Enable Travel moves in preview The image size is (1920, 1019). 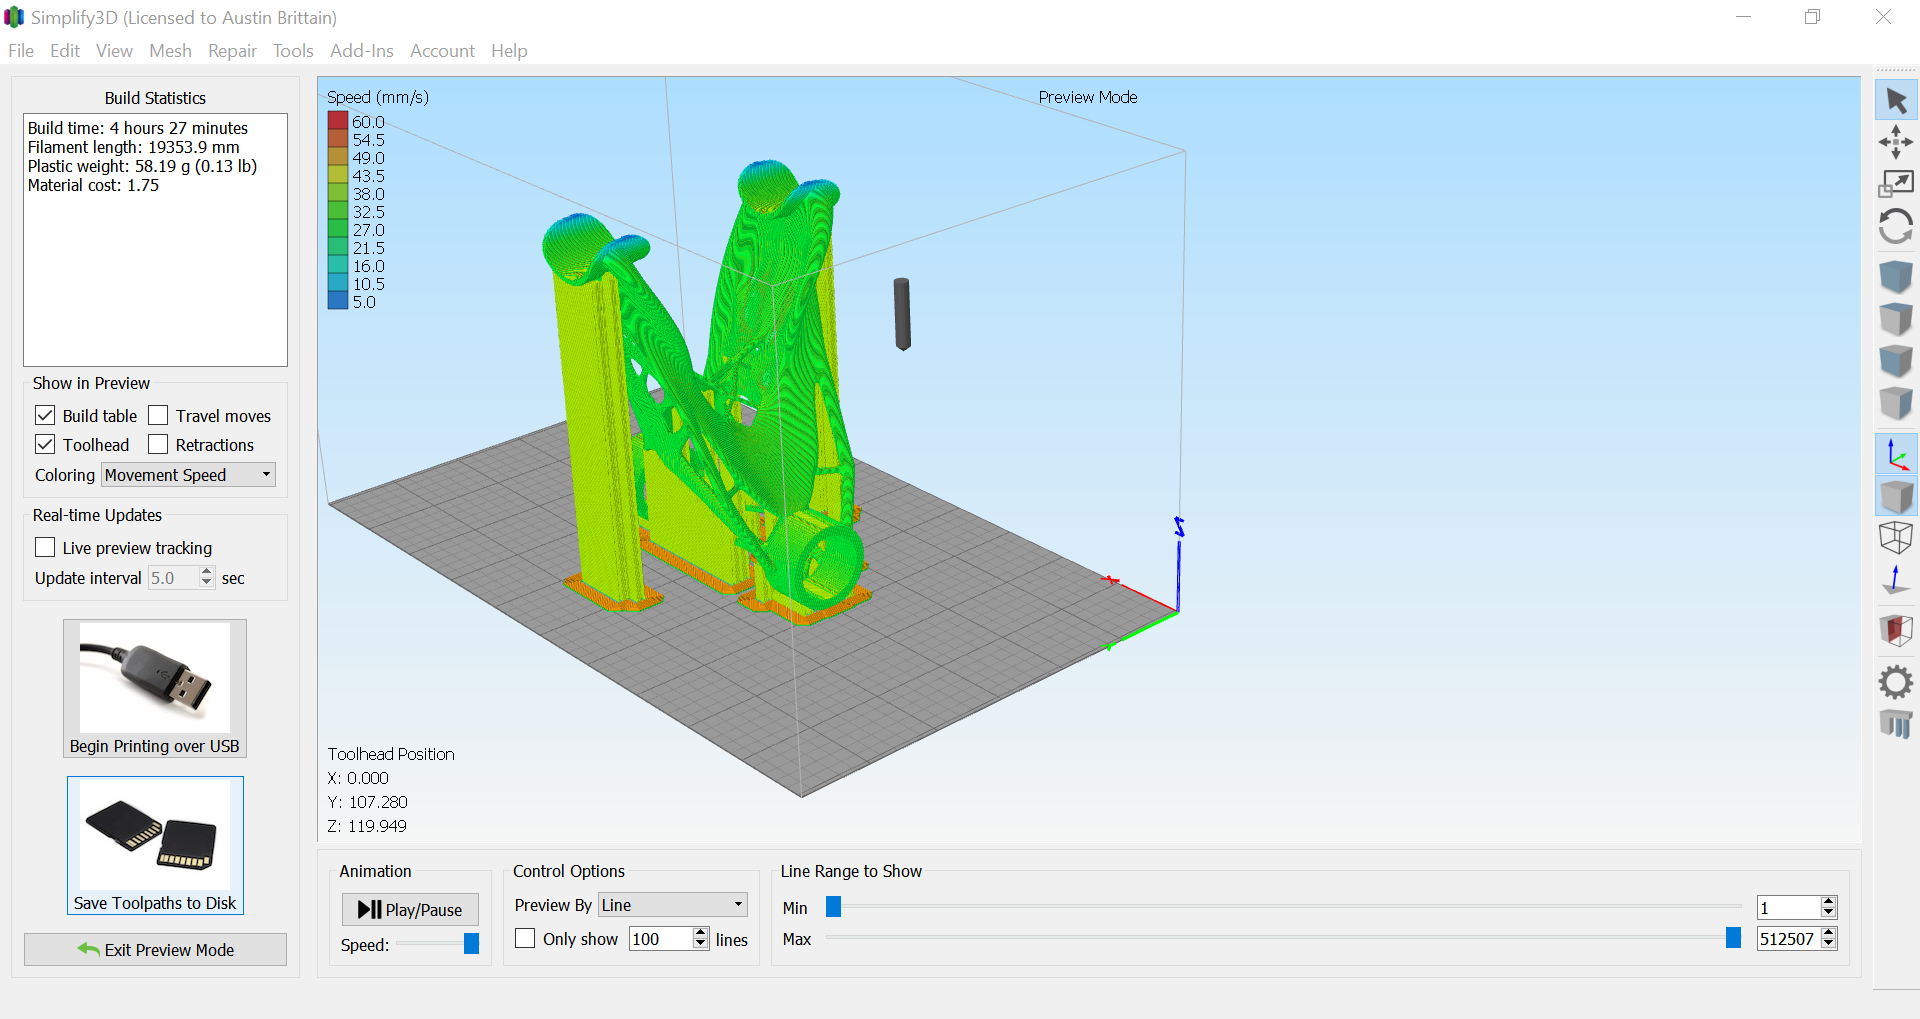pos(158,415)
